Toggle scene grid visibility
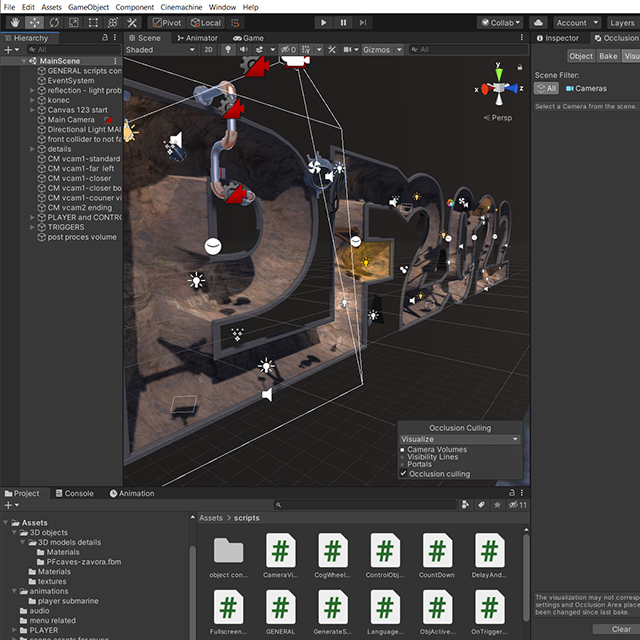 pyautogui.click(x=305, y=50)
